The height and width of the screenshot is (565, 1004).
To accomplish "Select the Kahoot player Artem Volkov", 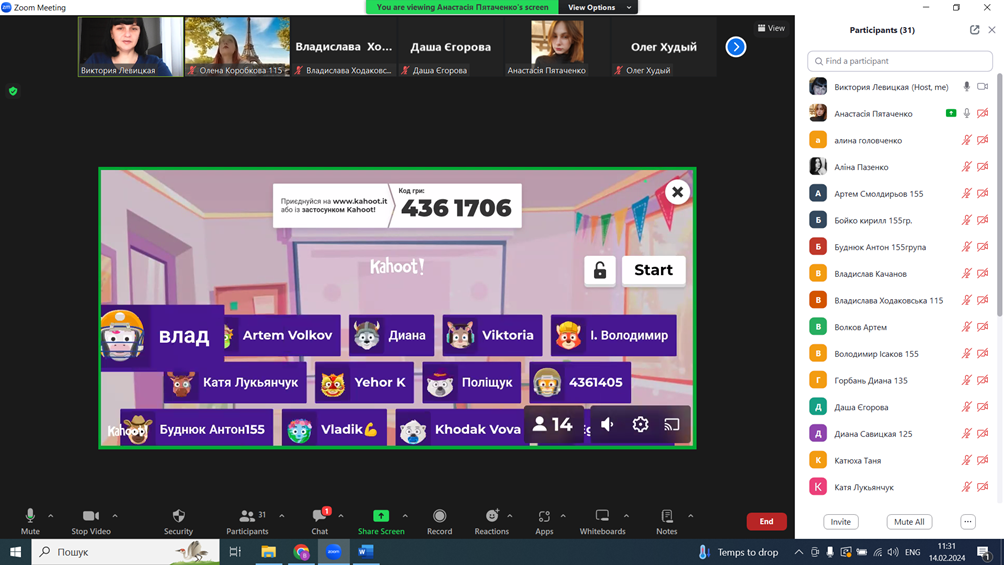I will click(282, 335).
